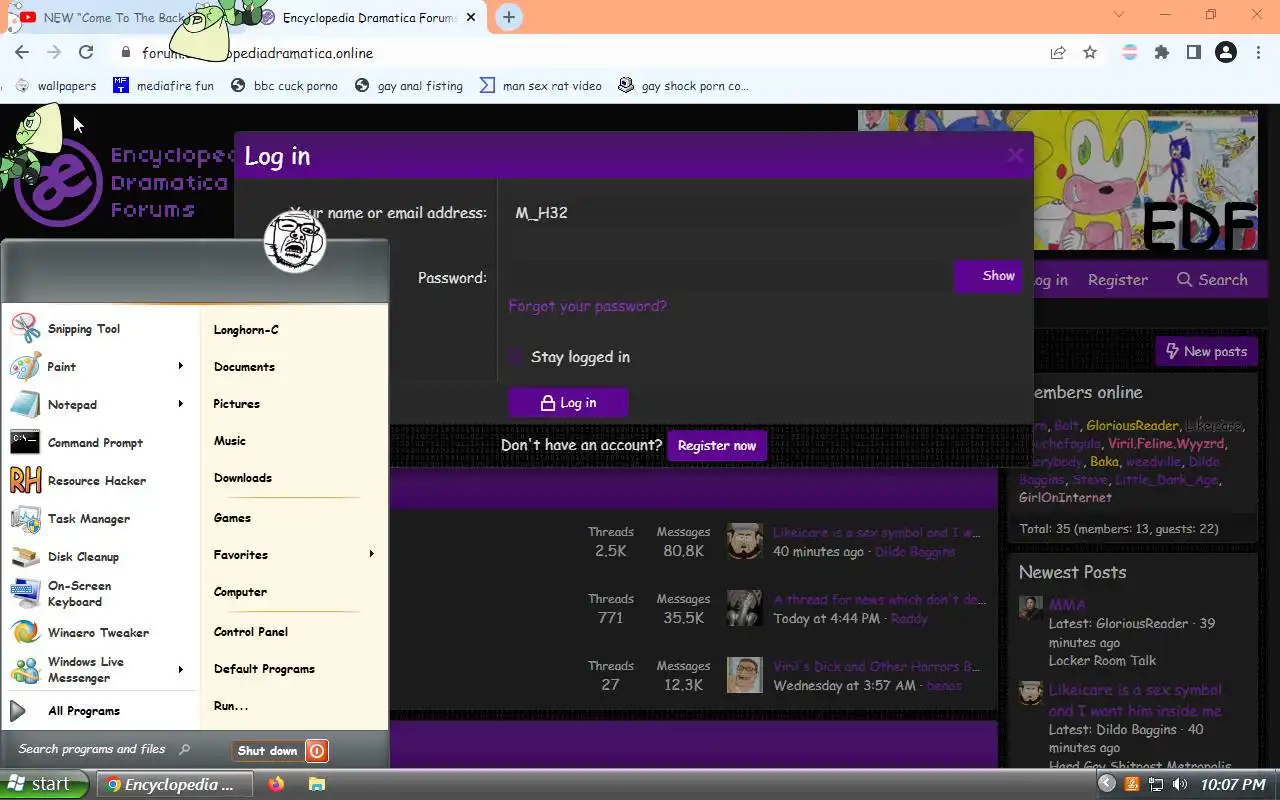Open Computer from the start menu

point(240,592)
